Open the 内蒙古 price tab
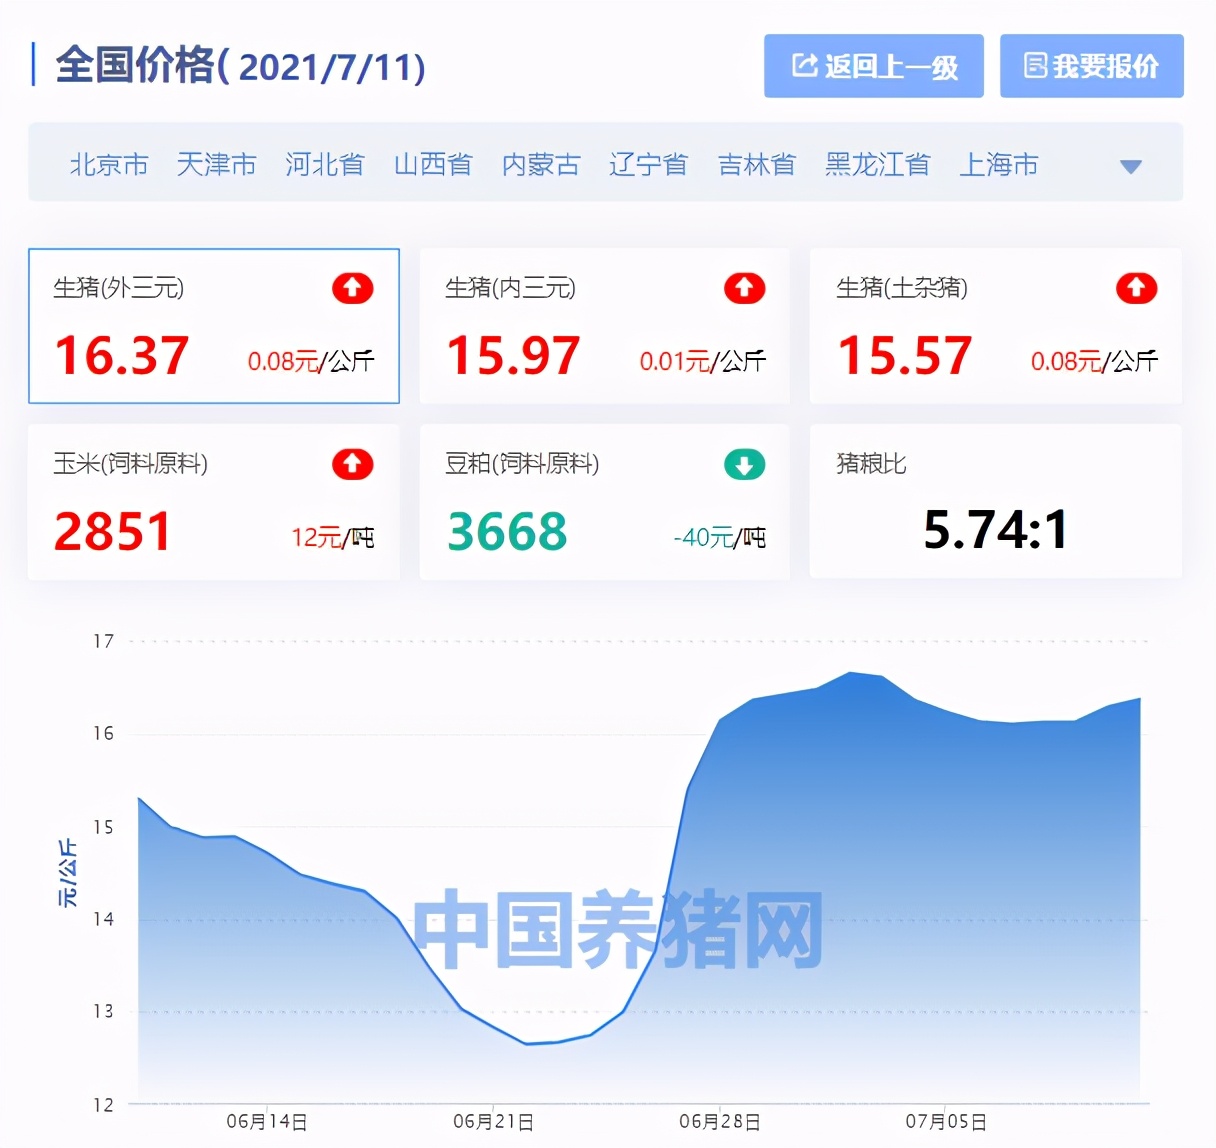The image size is (1216, 1148). click(541, 165)
